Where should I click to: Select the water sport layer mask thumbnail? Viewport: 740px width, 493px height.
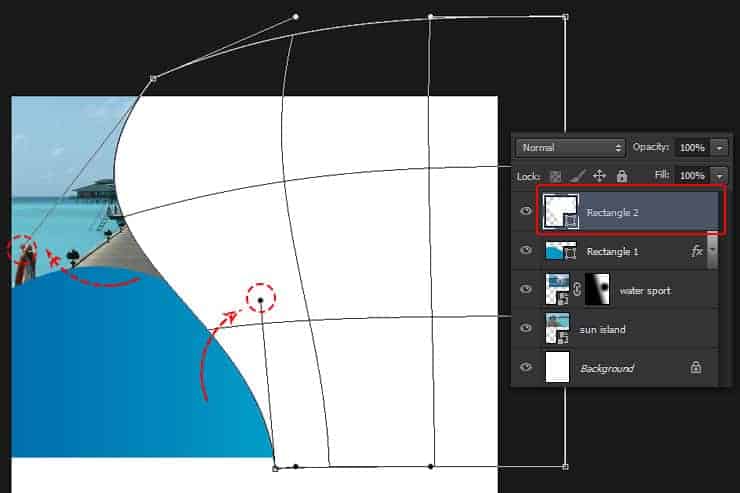(x=596, y=290)
